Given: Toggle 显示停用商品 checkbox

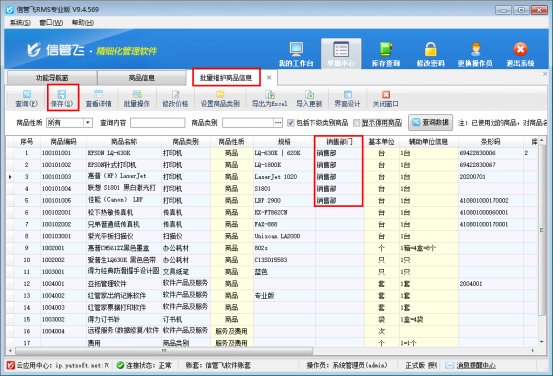Looking at the screenshot, I should pyautogui.click(x=357, y=123).
